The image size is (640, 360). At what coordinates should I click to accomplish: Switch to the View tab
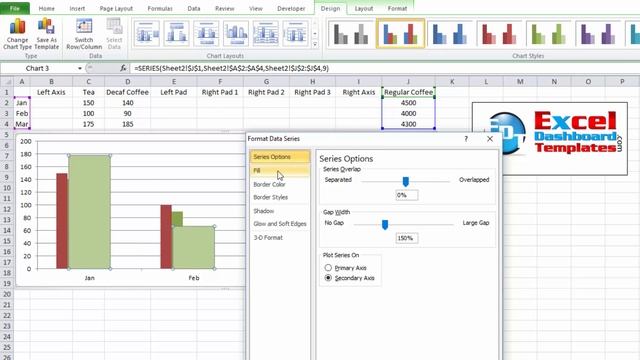(256, 8)
